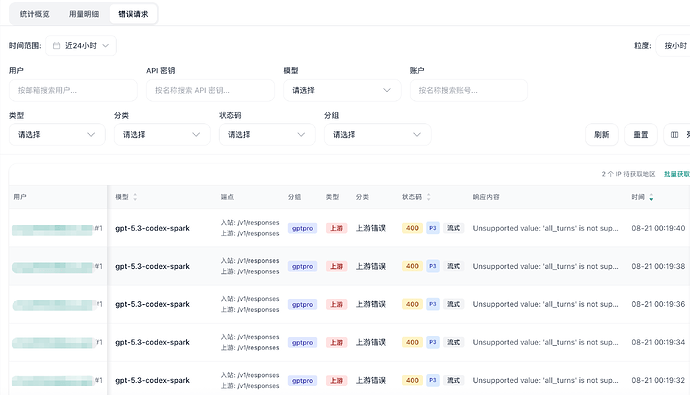The width and height of the screenshot is (690, 395).
Task: Click gptpro tag in 00:19:40 row
Action: (x=302, y=228)
